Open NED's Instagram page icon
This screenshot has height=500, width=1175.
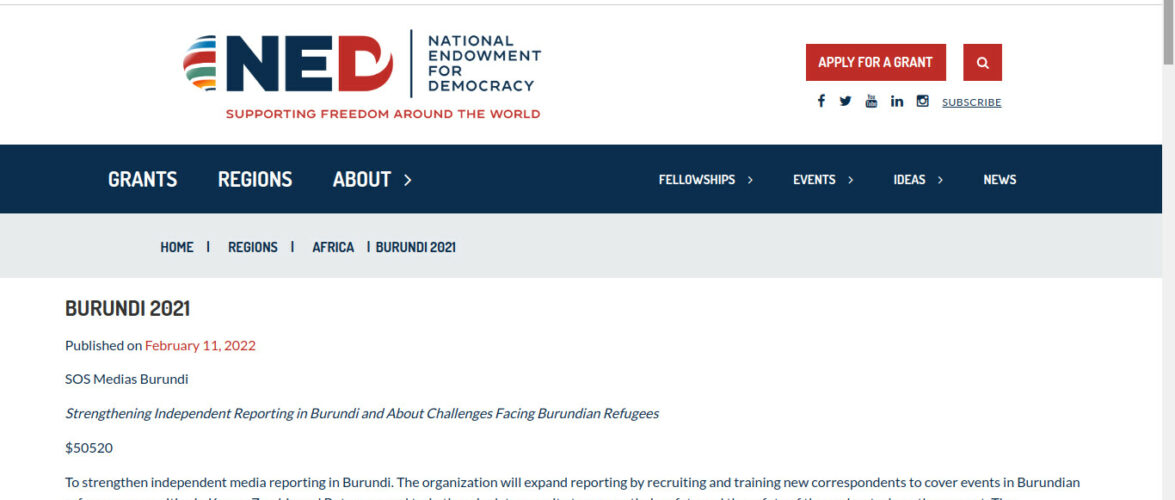922,101
